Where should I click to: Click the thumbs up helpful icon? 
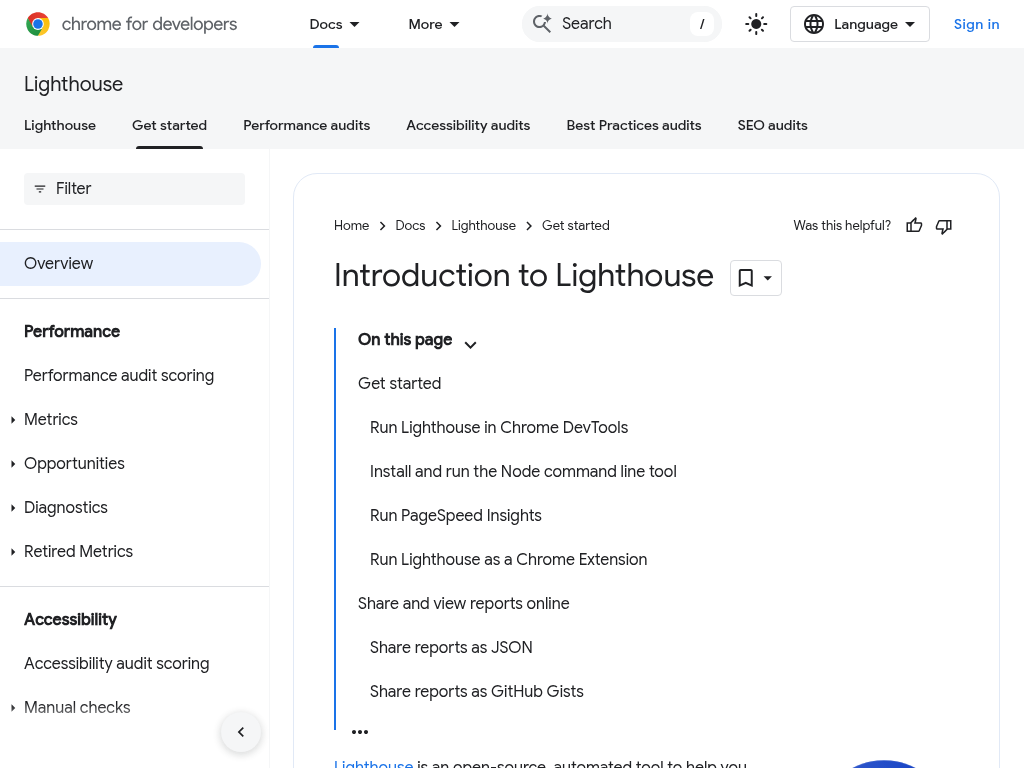(x=914, y=225)
